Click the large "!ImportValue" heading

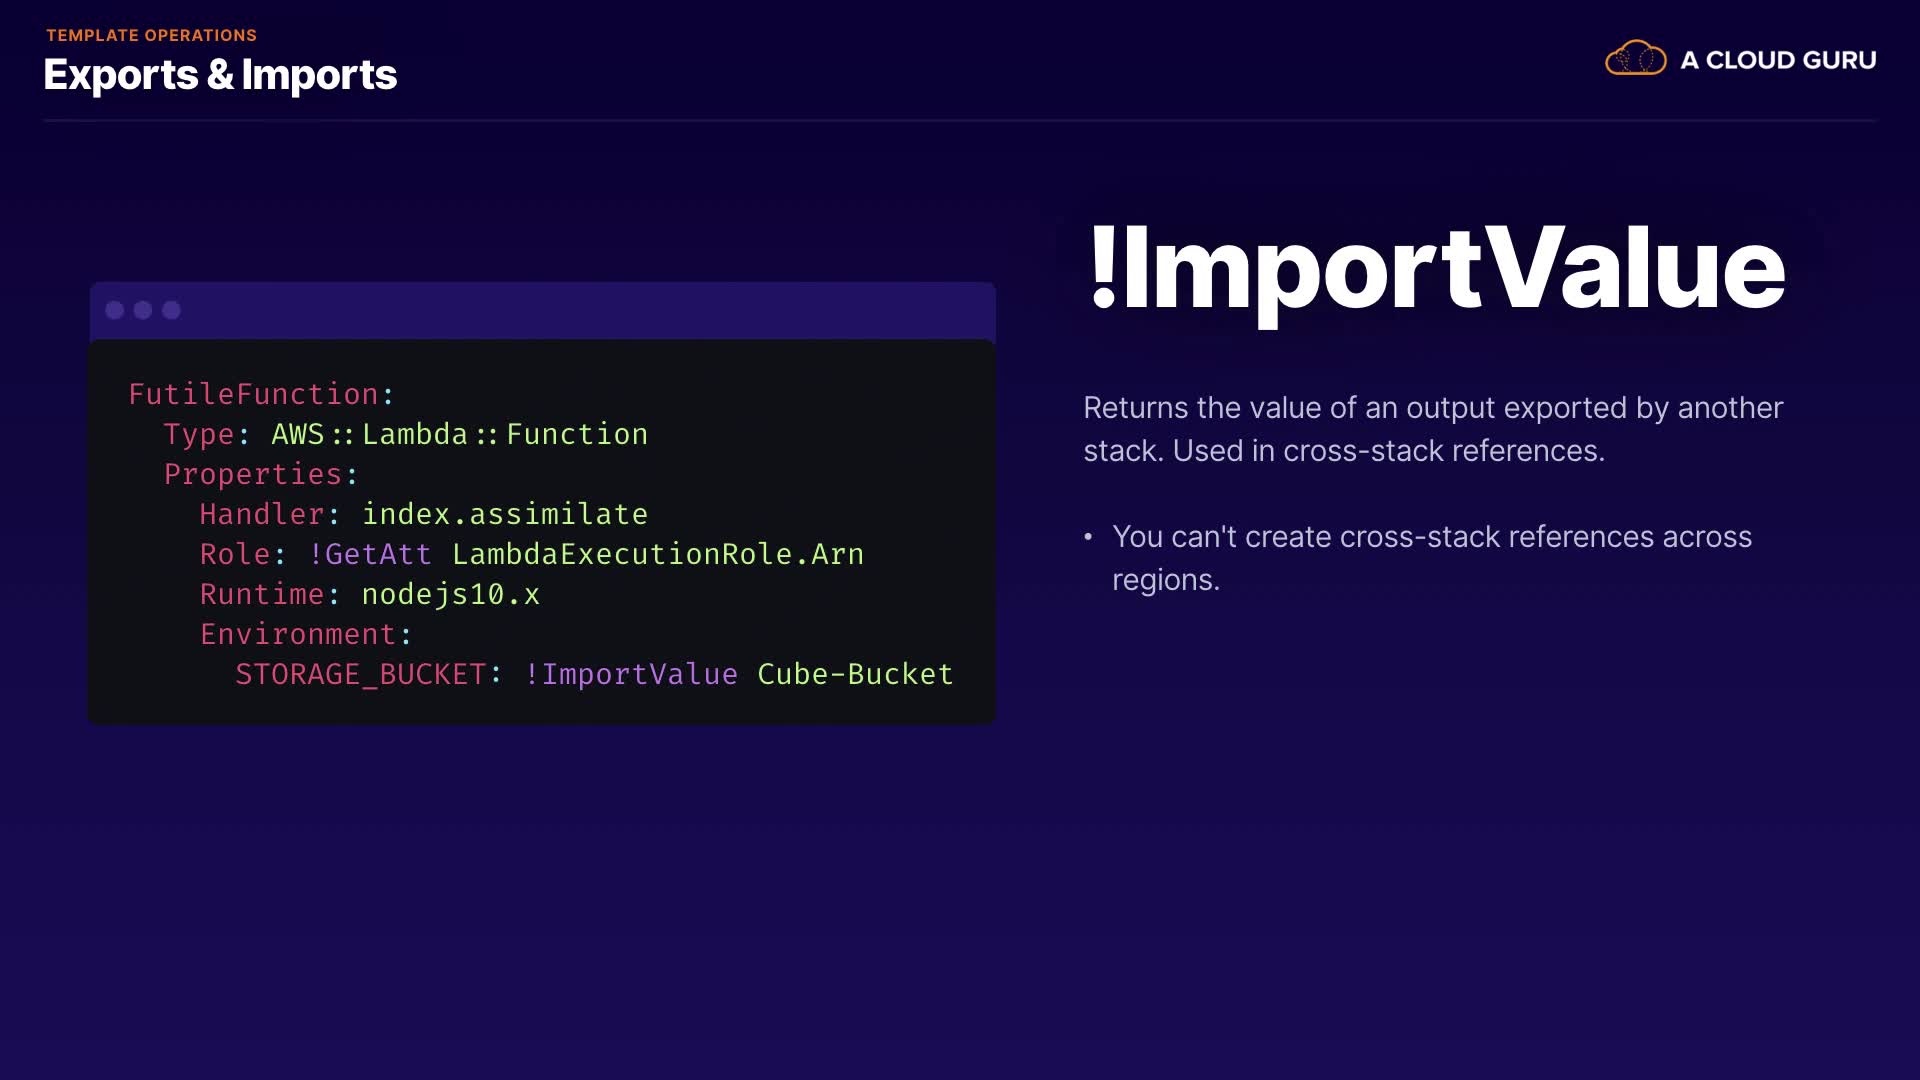point(1437,268)
